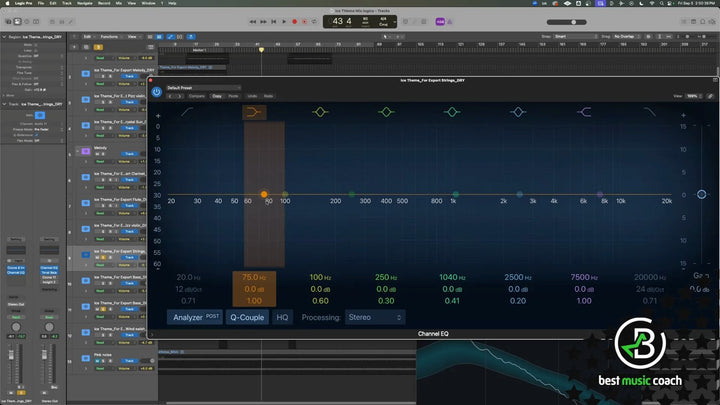Toggle the Metronome icon

[450, 22]
